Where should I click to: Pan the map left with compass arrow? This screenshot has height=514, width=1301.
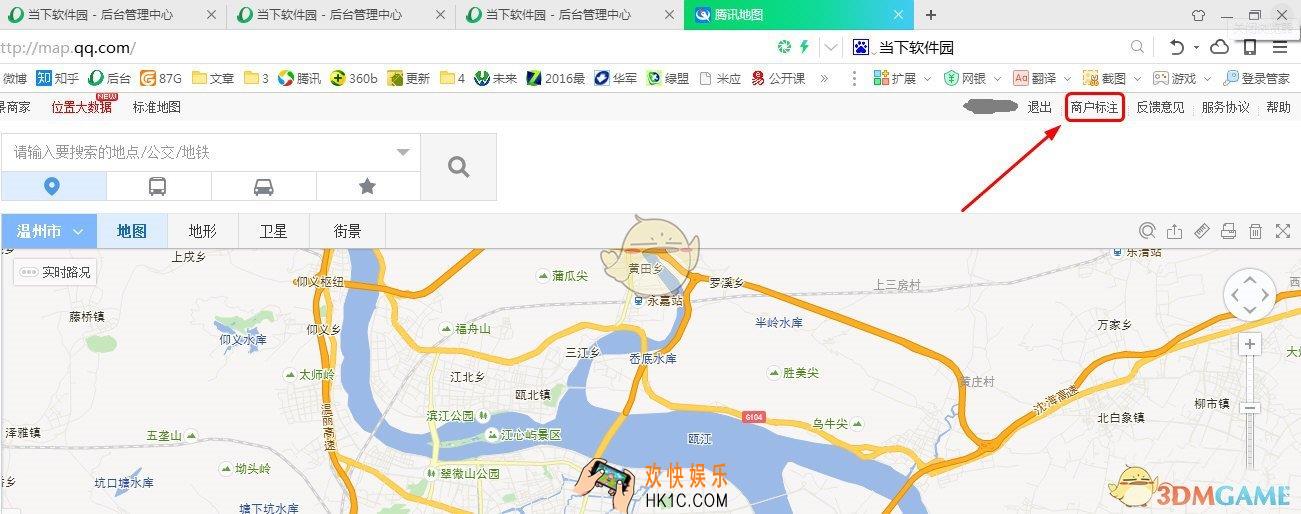pyautogui.click(x=1235, y=296)
